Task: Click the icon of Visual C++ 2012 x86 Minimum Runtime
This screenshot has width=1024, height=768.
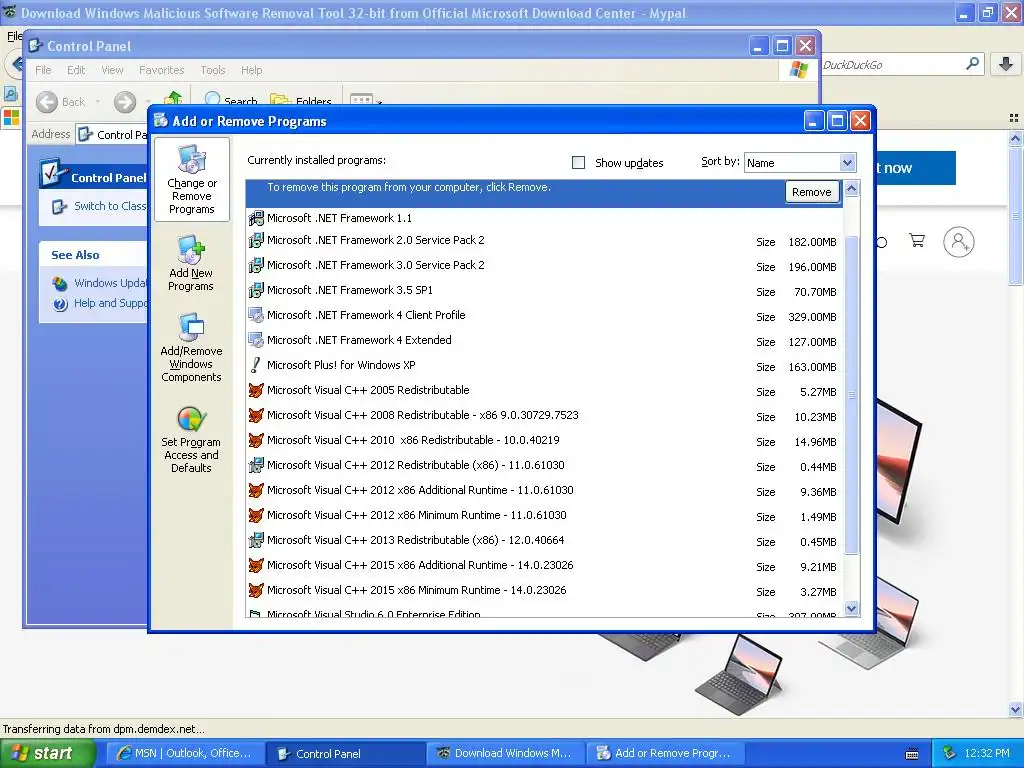Action: [x=256, y=515]
